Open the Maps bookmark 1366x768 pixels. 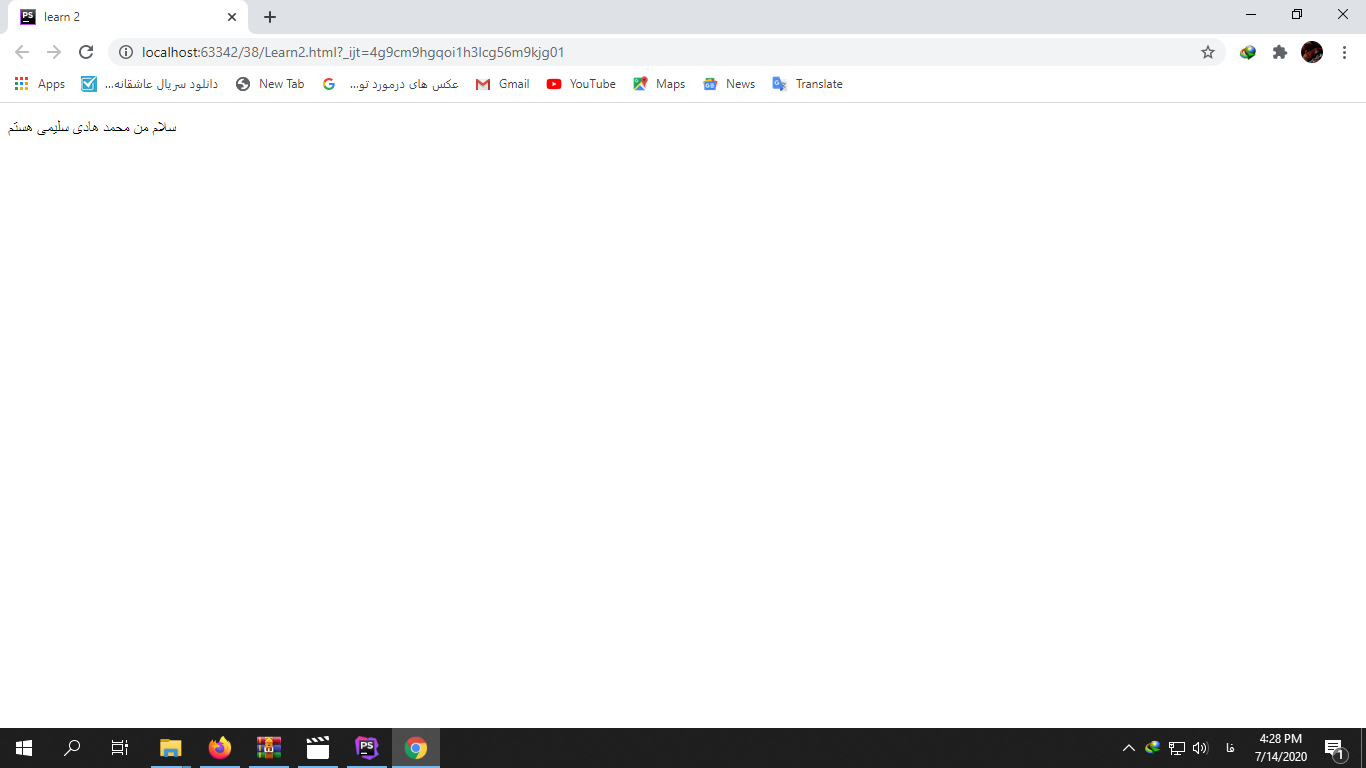tap(659, 84)
